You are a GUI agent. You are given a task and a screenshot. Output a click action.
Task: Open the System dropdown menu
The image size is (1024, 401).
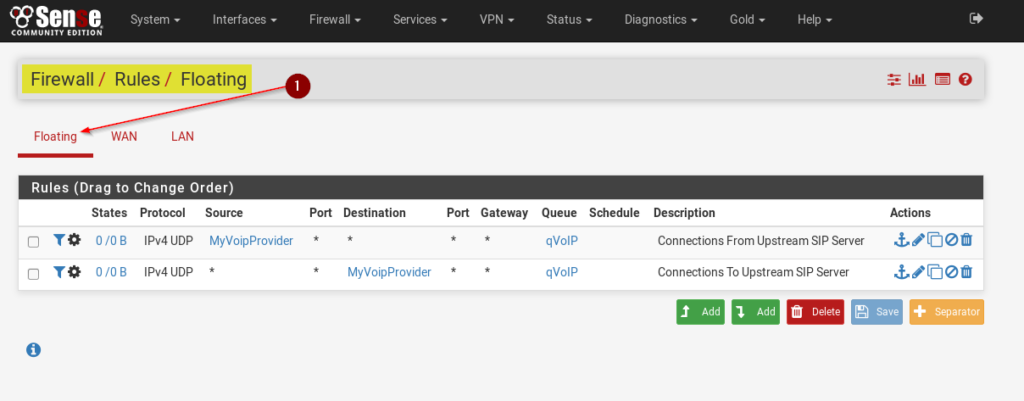[155, 19]
